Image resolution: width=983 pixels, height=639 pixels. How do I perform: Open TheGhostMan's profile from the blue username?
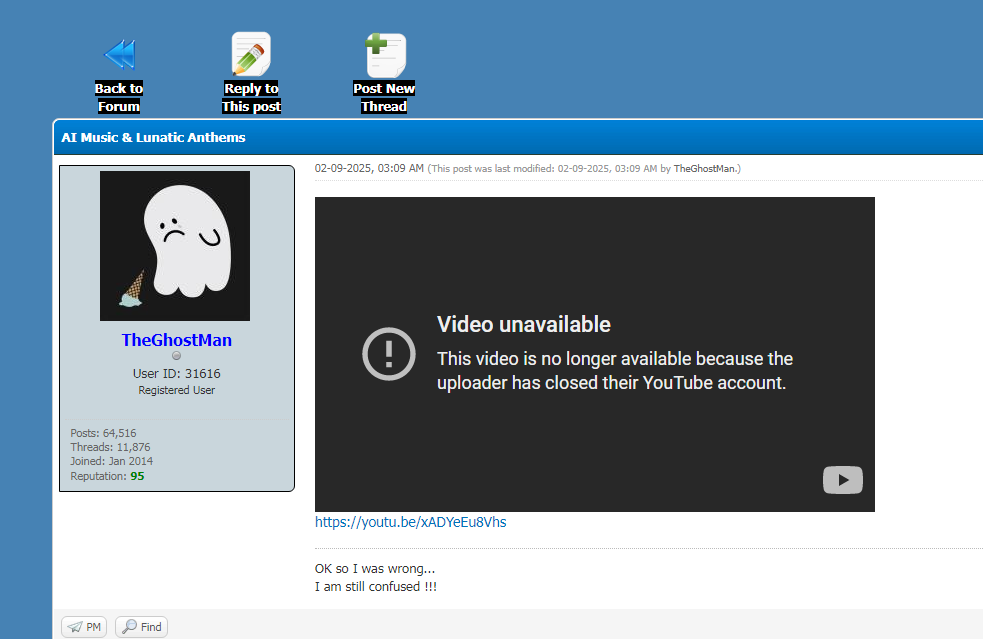[x=177, y=340]
